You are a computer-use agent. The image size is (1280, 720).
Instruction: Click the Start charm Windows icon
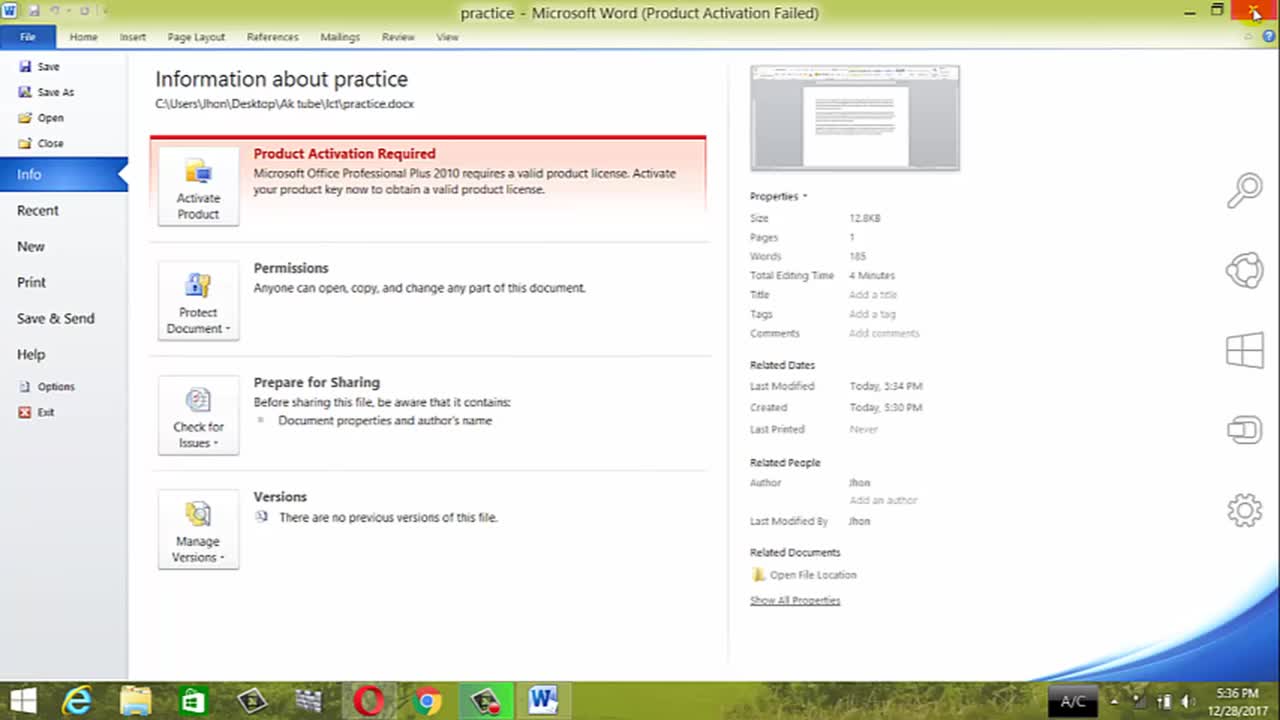coord(1245,351)
